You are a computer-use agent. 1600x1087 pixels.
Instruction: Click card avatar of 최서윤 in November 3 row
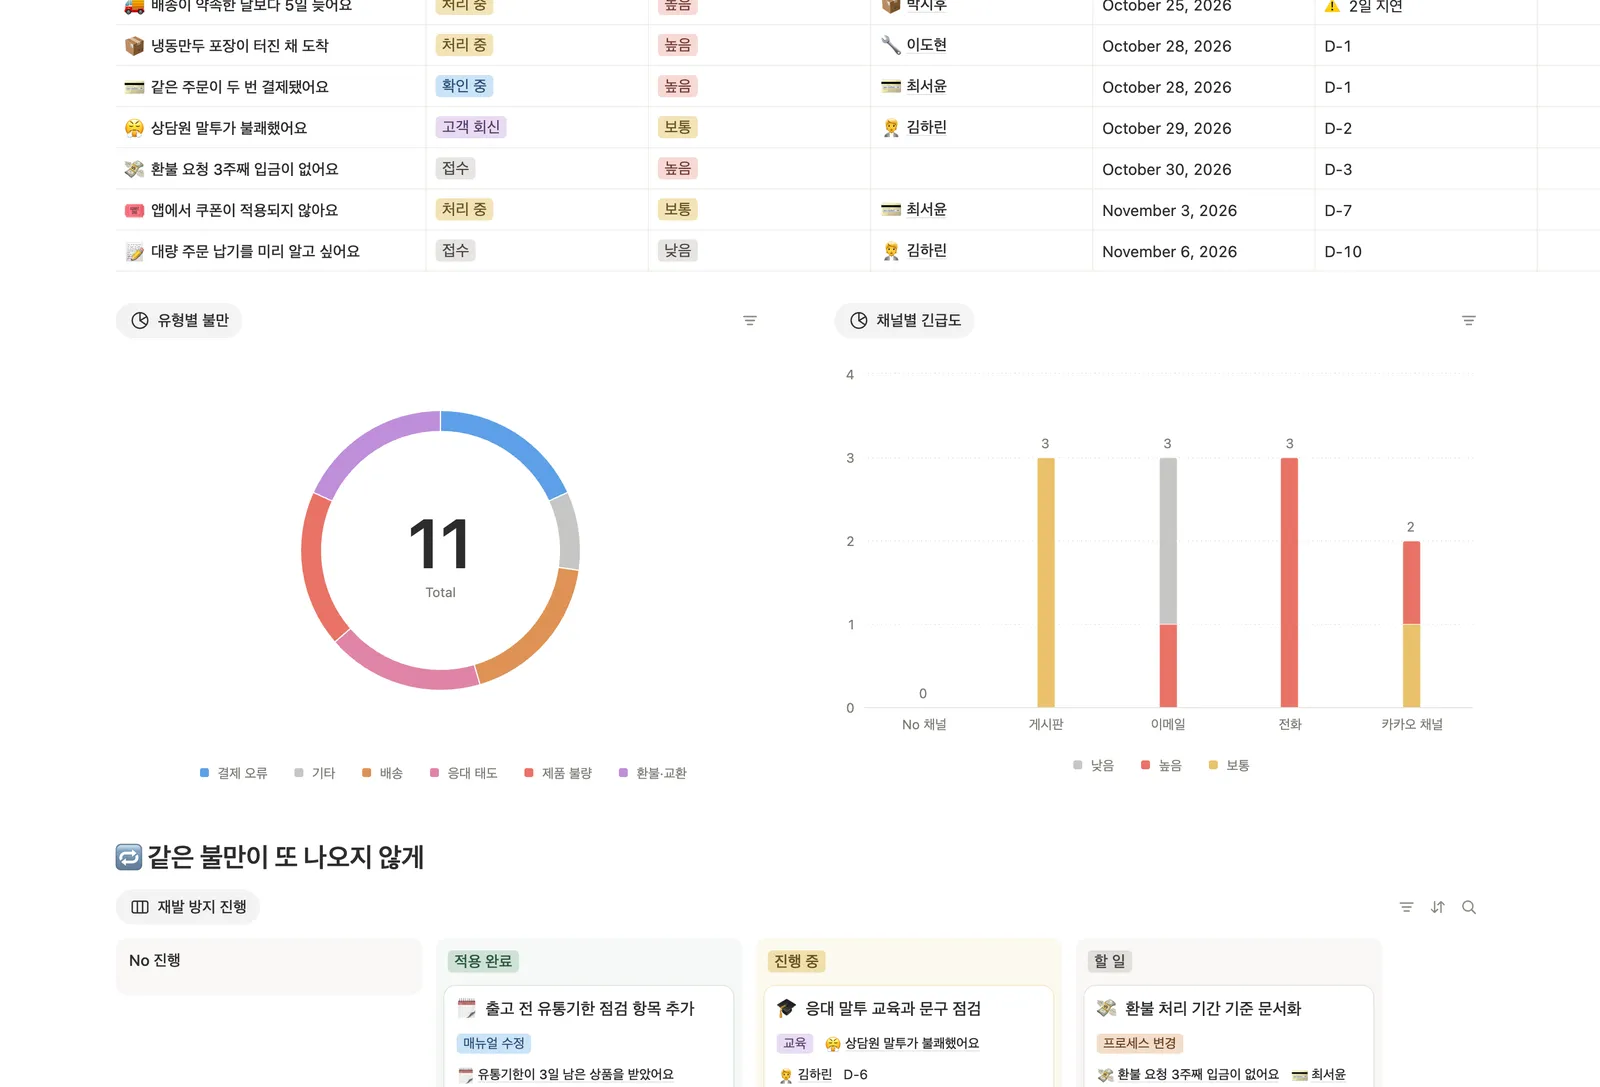click(891, 209)
